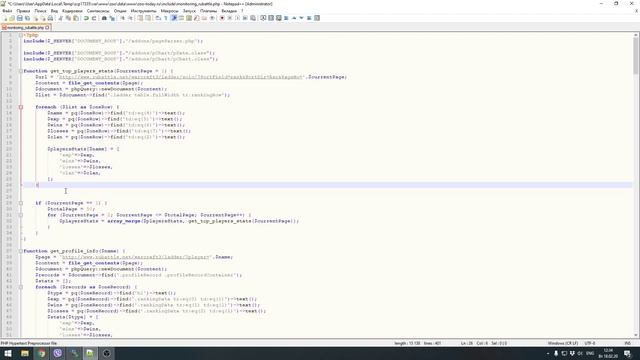This screenshot has height=360, width=640.
Task: Toggle INS insert mode in status bar
Action: tap(628, 343)
